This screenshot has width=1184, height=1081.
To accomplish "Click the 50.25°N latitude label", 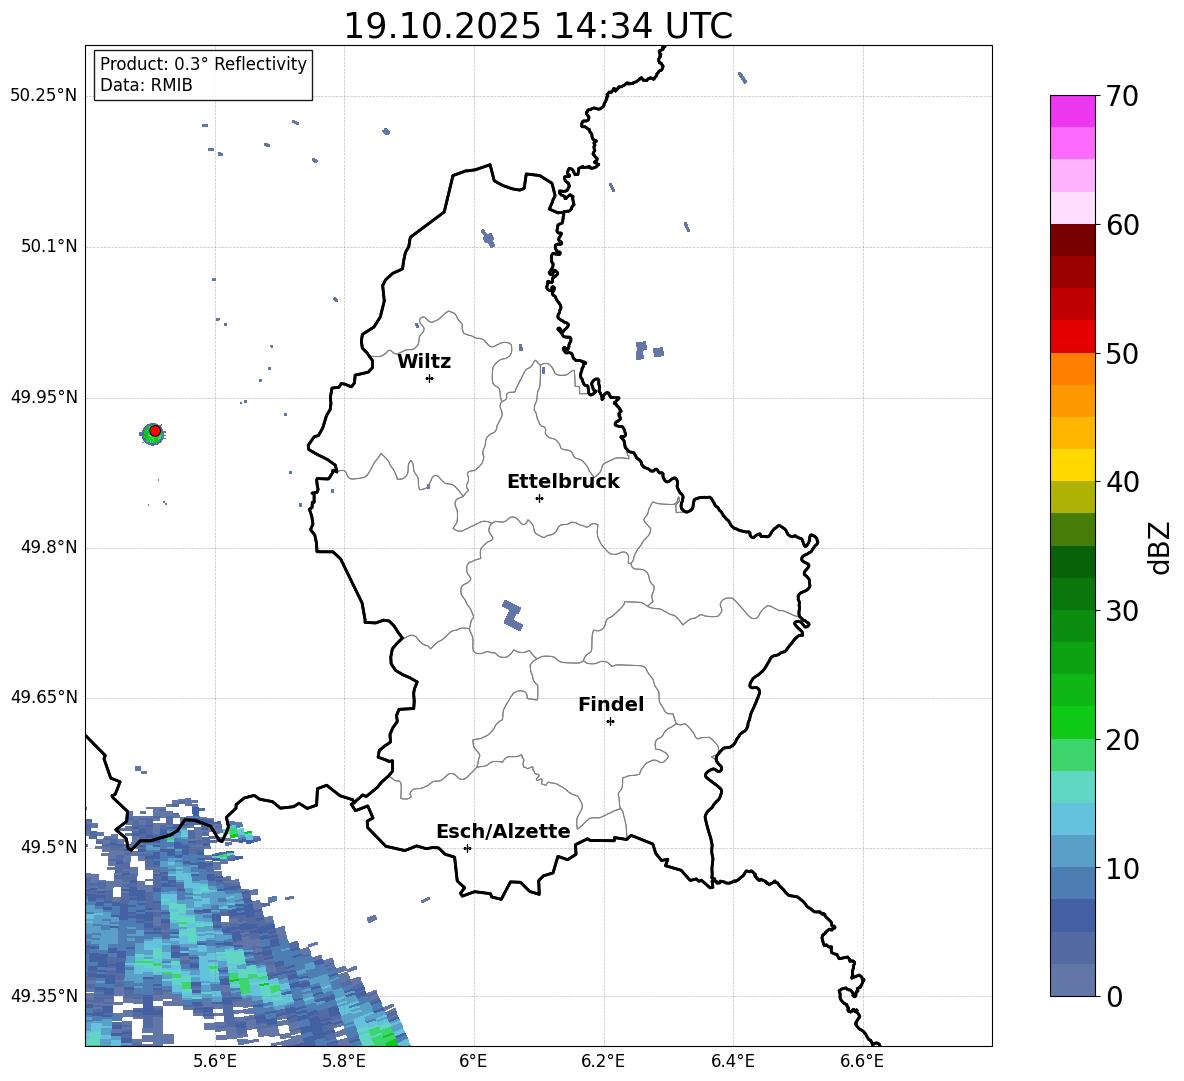I will coord(44,96).
